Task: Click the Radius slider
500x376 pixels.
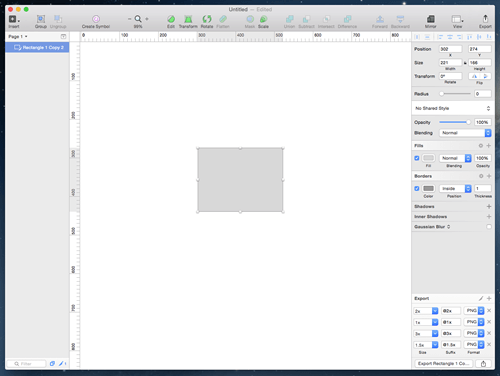Action: (x=455, y=94)
